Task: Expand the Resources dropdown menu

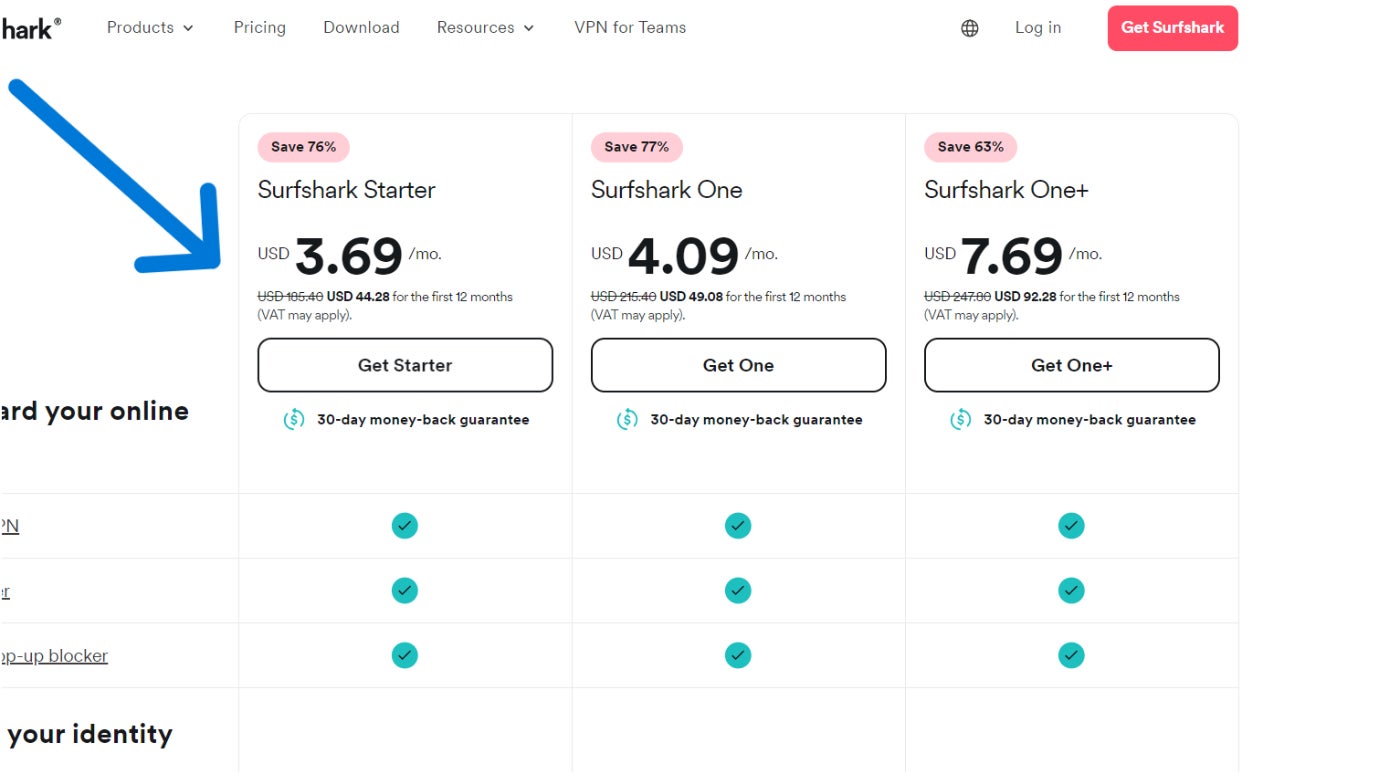Action: (485, 28)
